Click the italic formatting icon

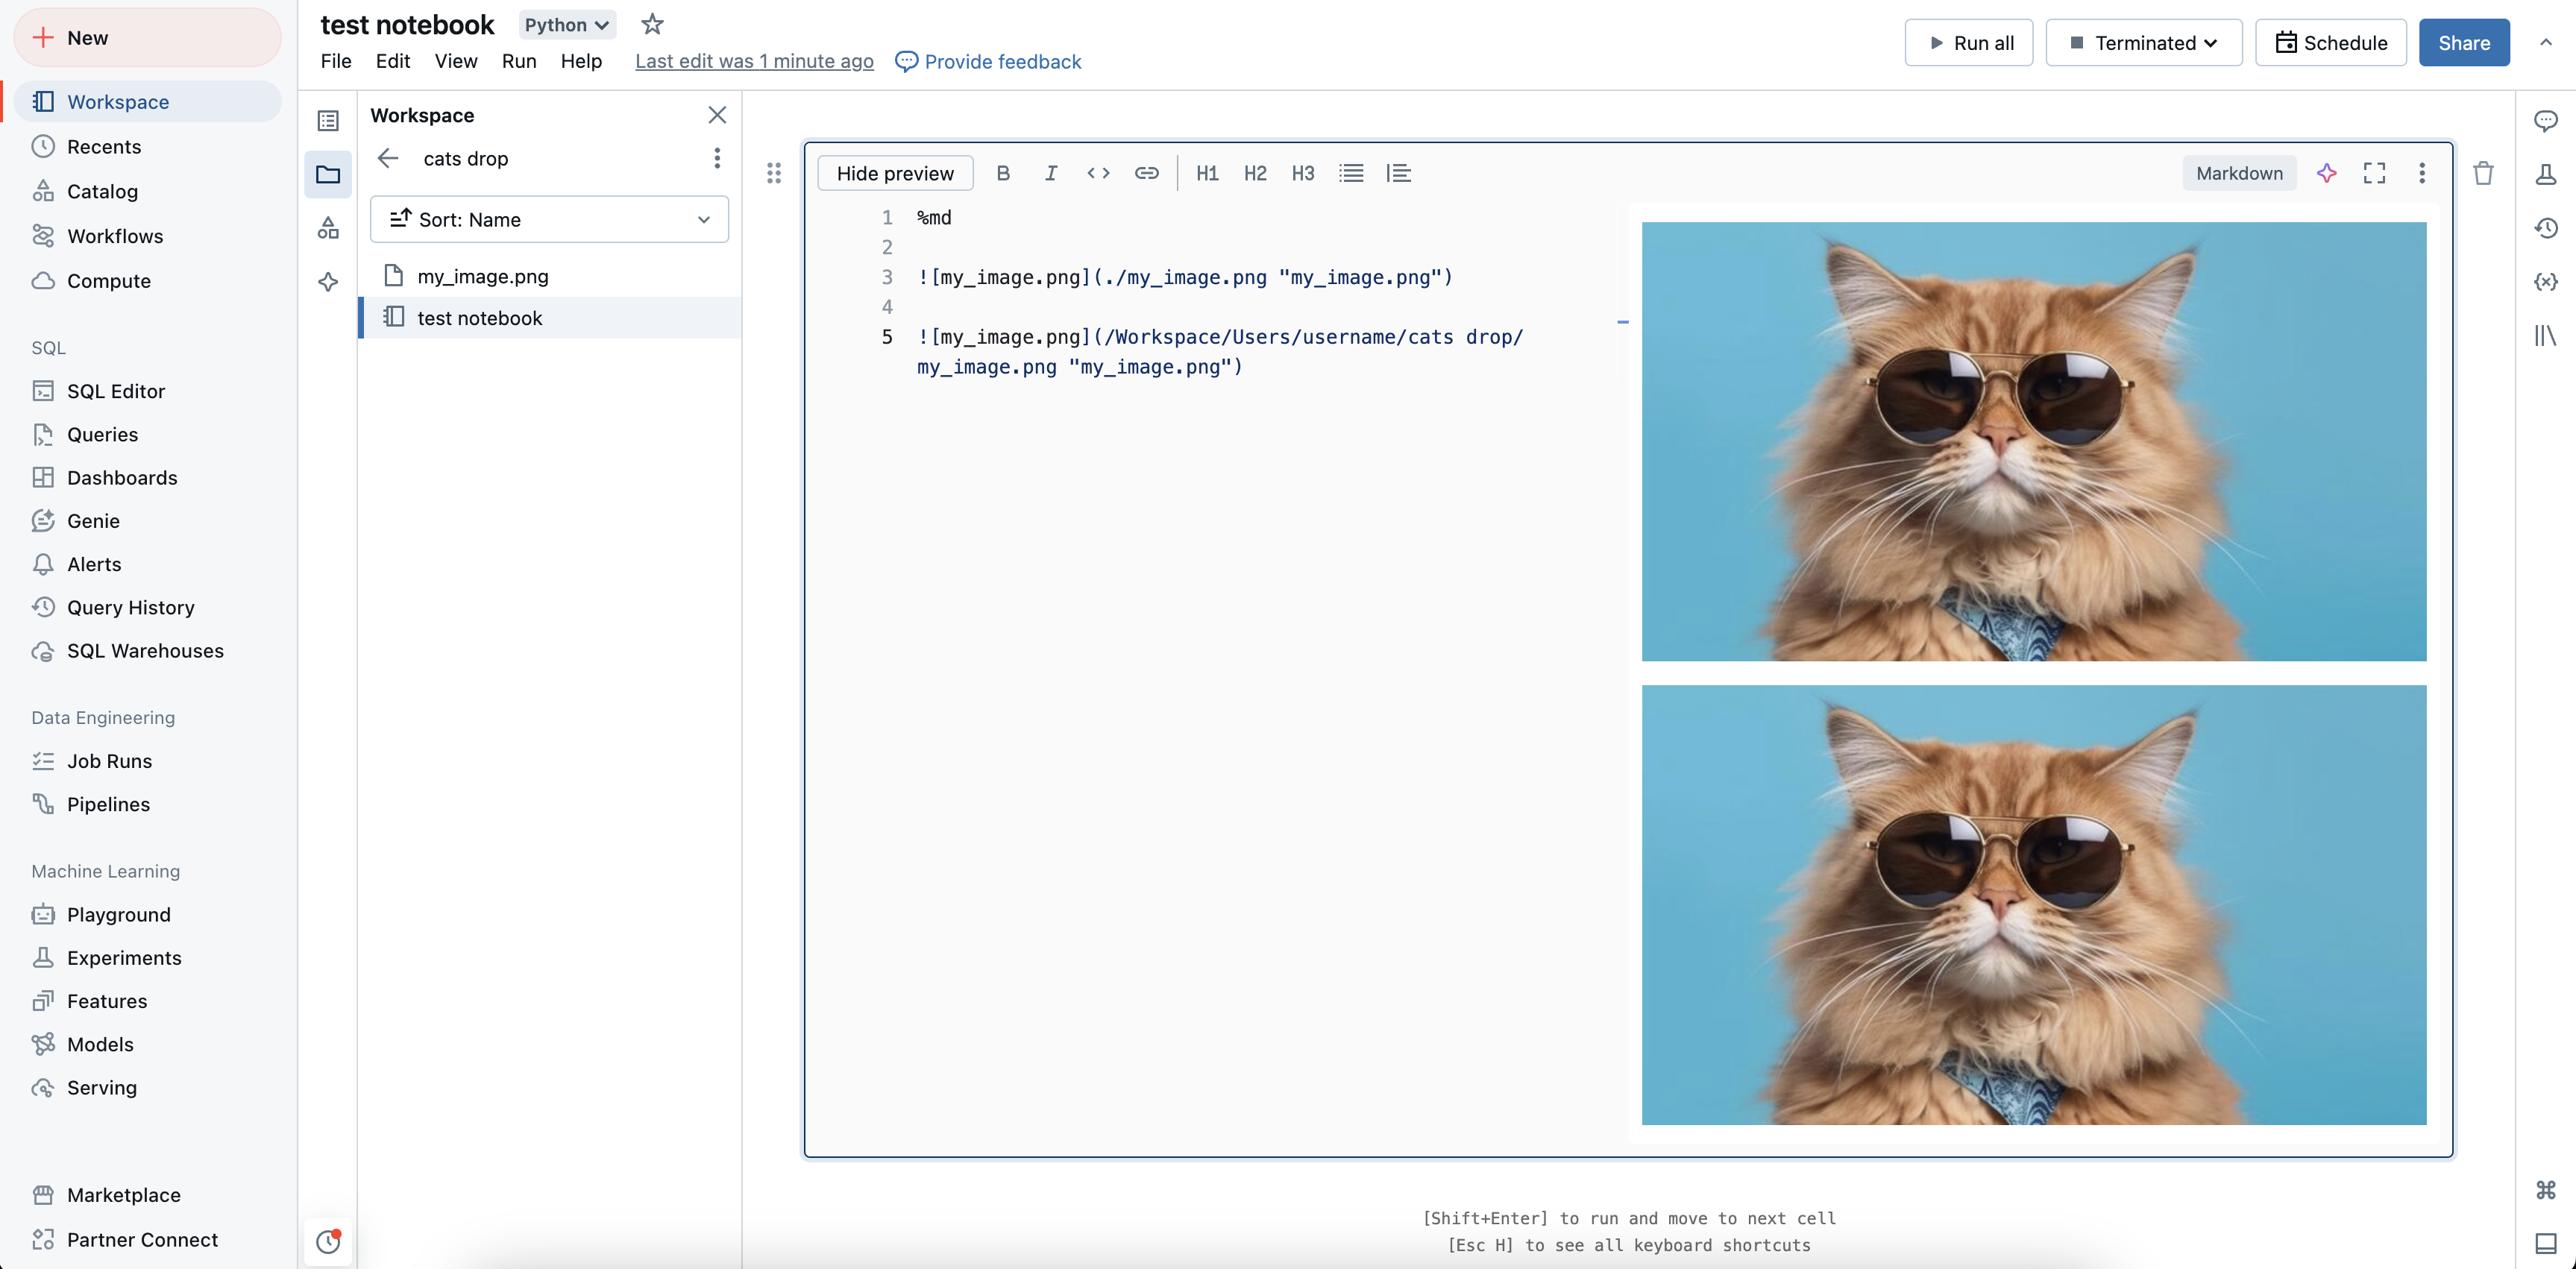1050,172
